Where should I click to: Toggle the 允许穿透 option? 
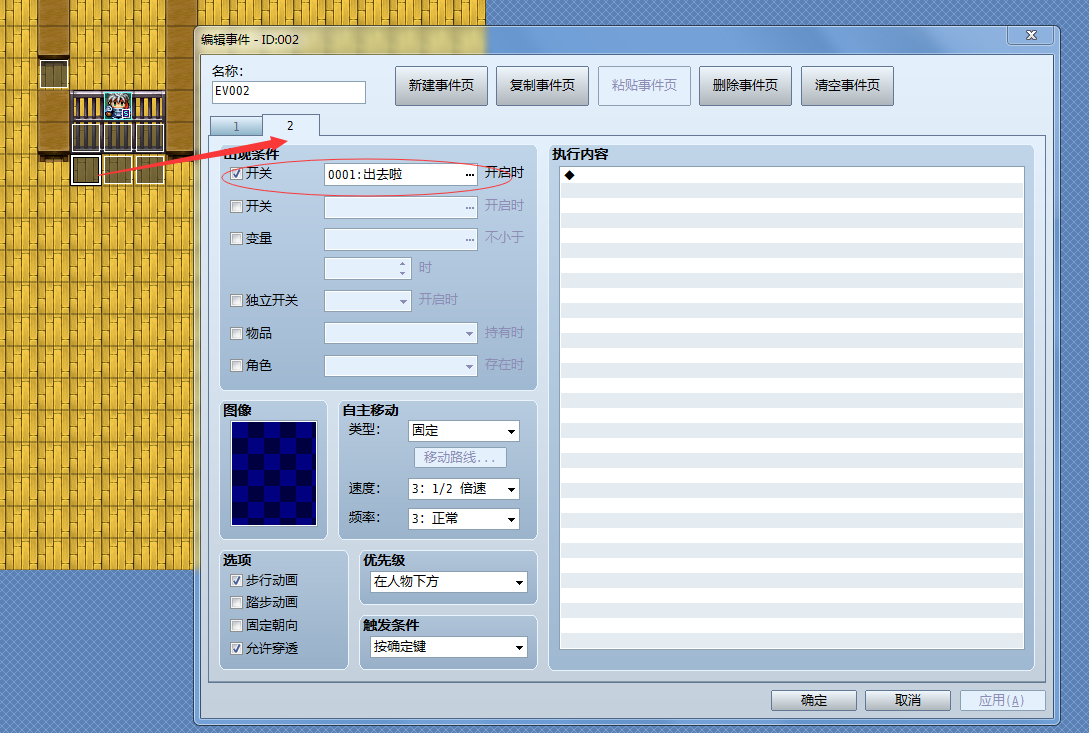pos(237,648)
